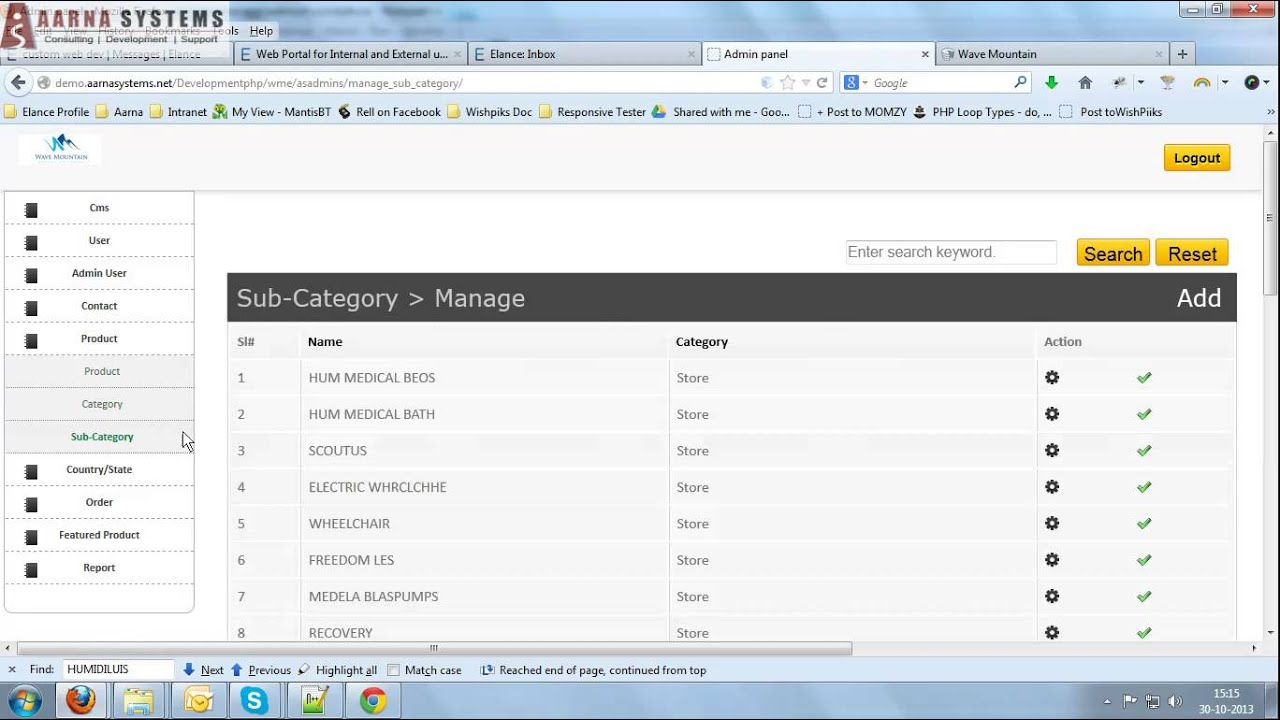This screenshot has width=1280, height=720.
Task: Click the Featured Product sidebar icon
Action: (31, 537)
